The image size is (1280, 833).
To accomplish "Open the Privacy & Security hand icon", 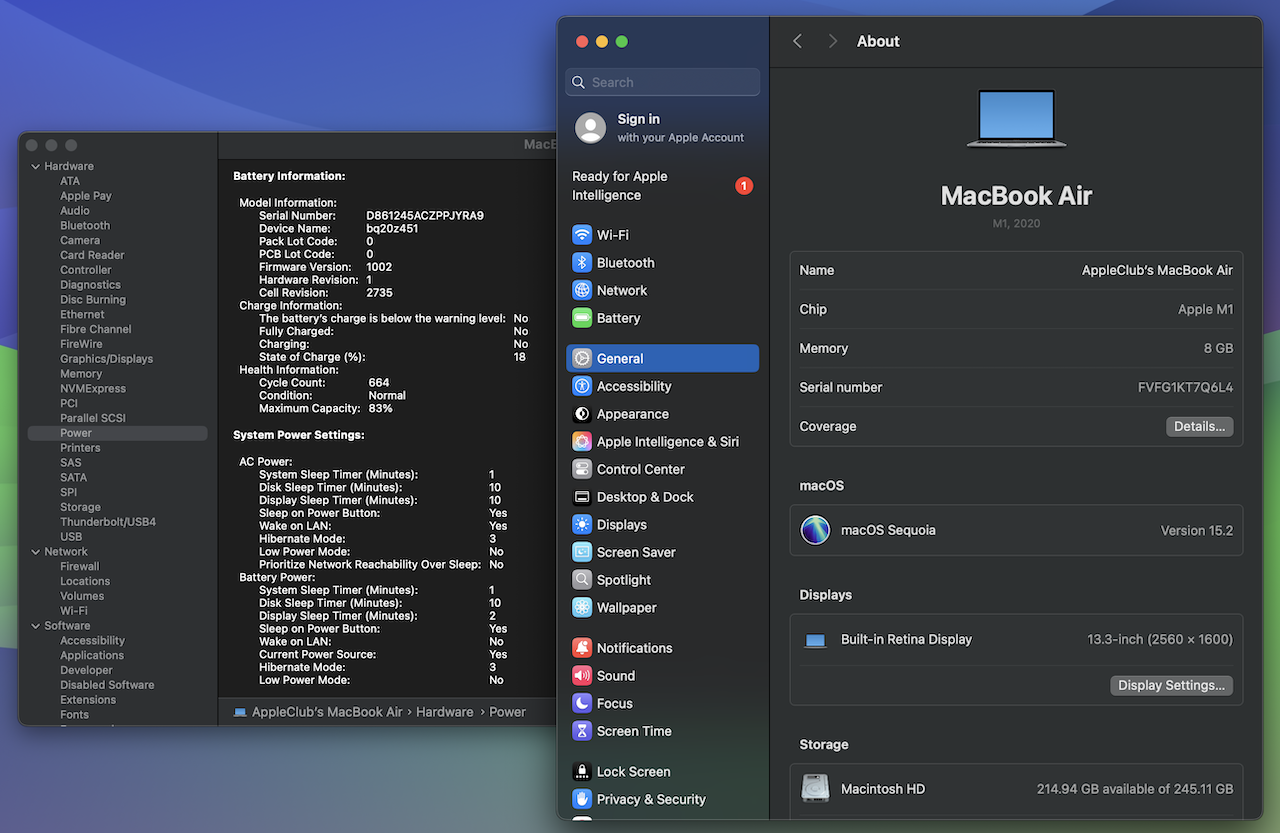I will (x=582, y=799).
